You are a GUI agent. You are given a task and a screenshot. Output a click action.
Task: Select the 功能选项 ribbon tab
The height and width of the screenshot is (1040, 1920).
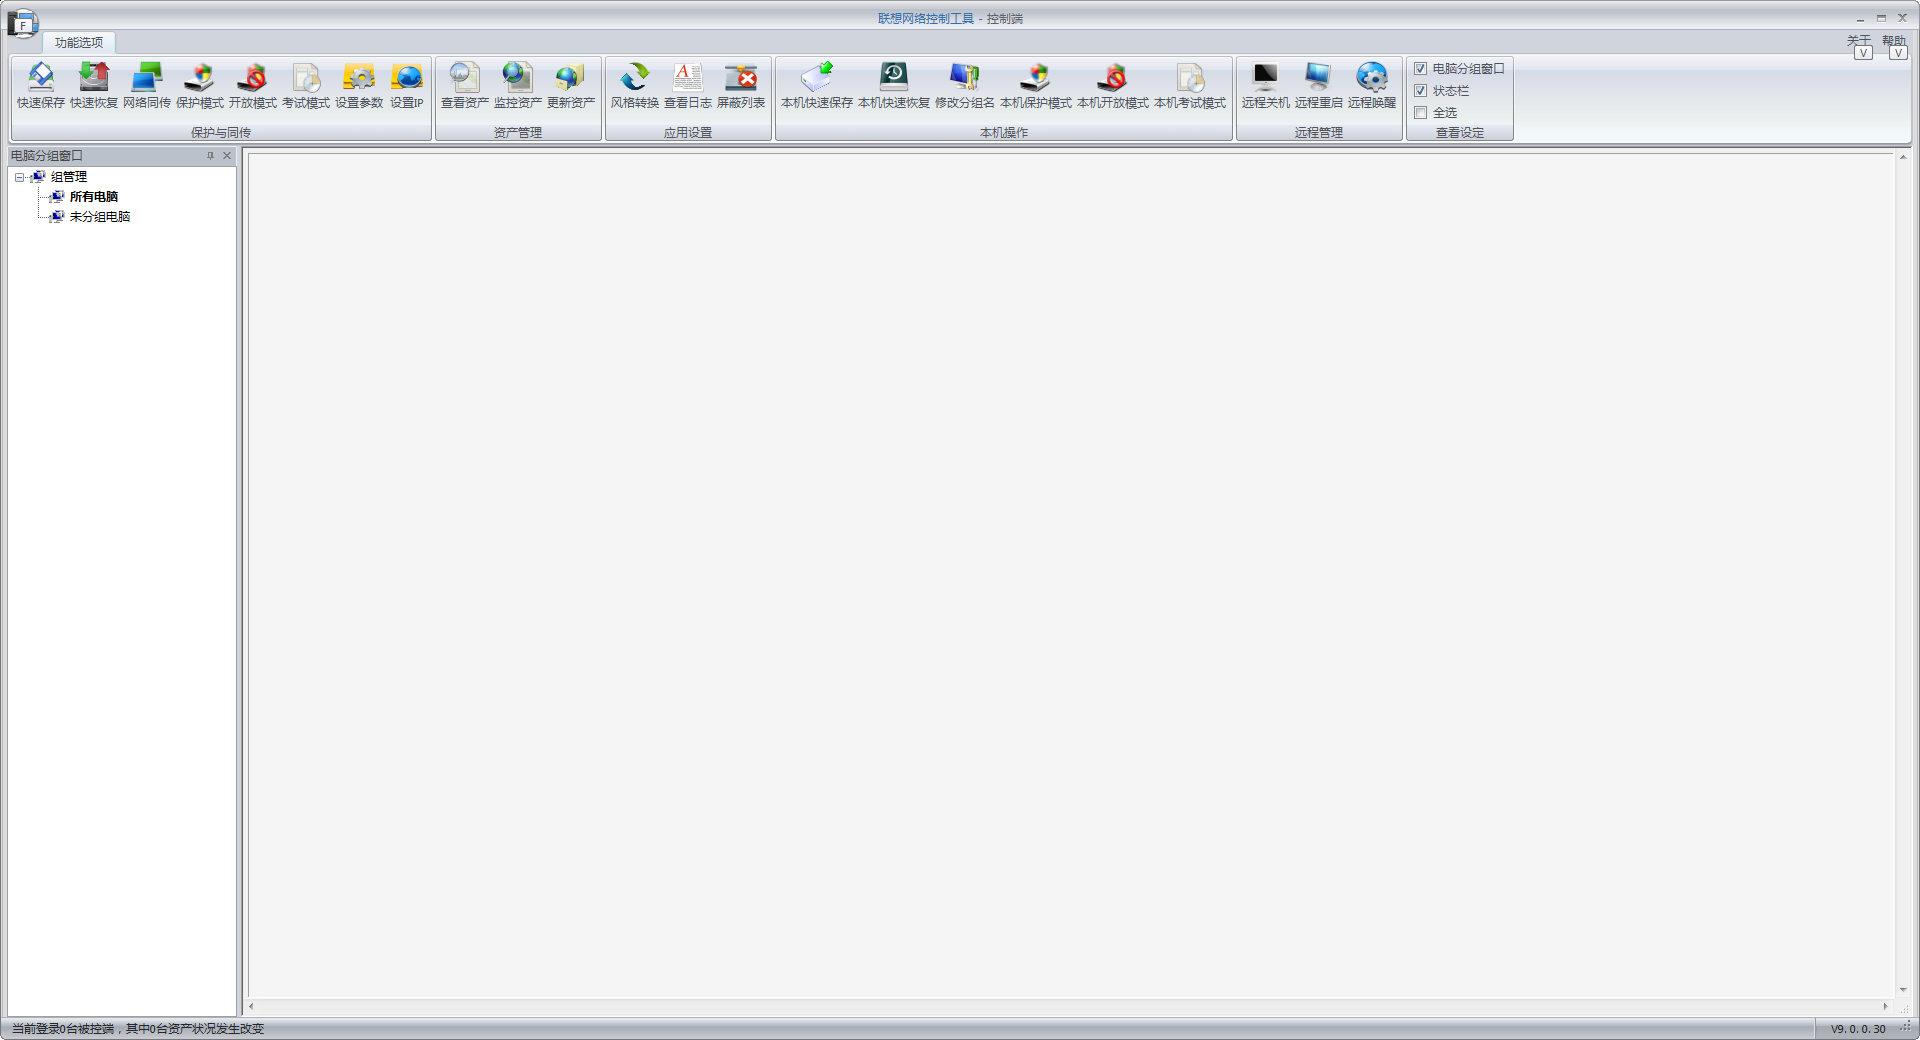coord(79,42)
